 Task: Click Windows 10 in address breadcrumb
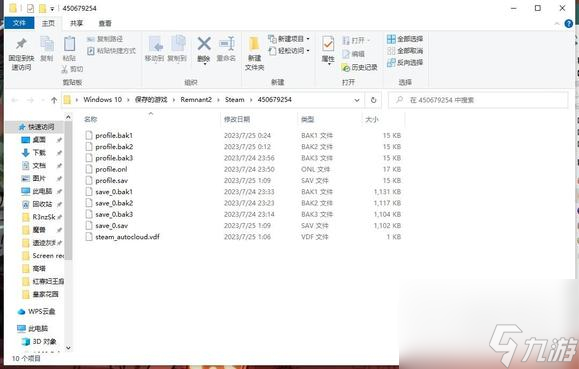pos(102,99)
